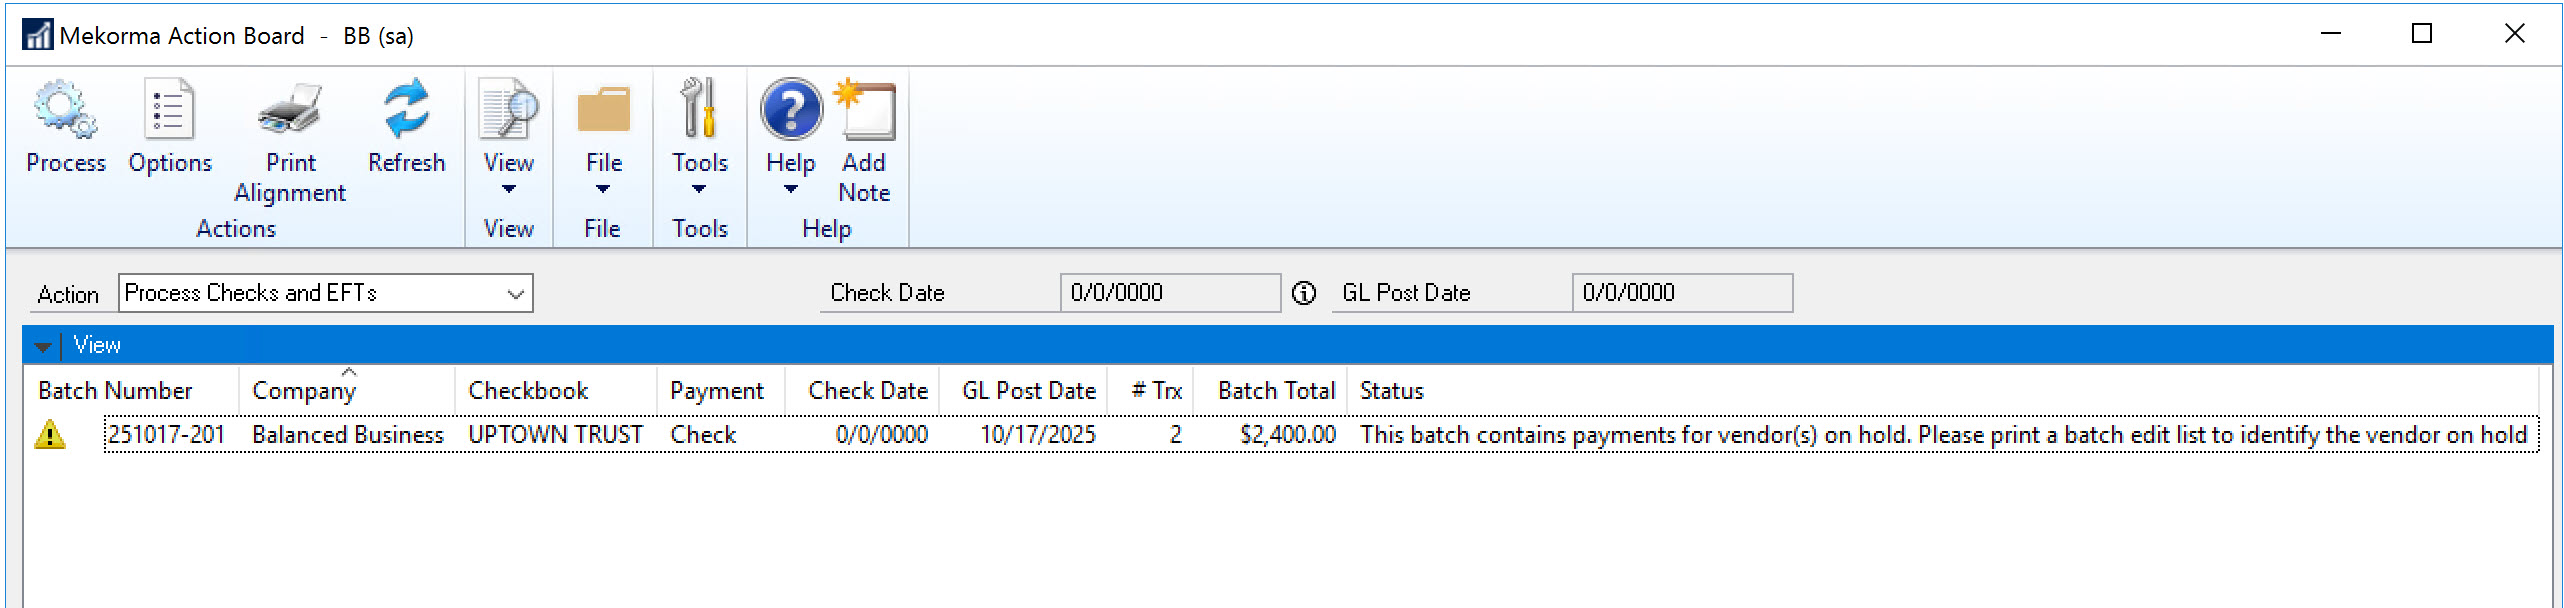Sort by Batch Number column header
This screenshot has height=608, width=2564.
115,391
